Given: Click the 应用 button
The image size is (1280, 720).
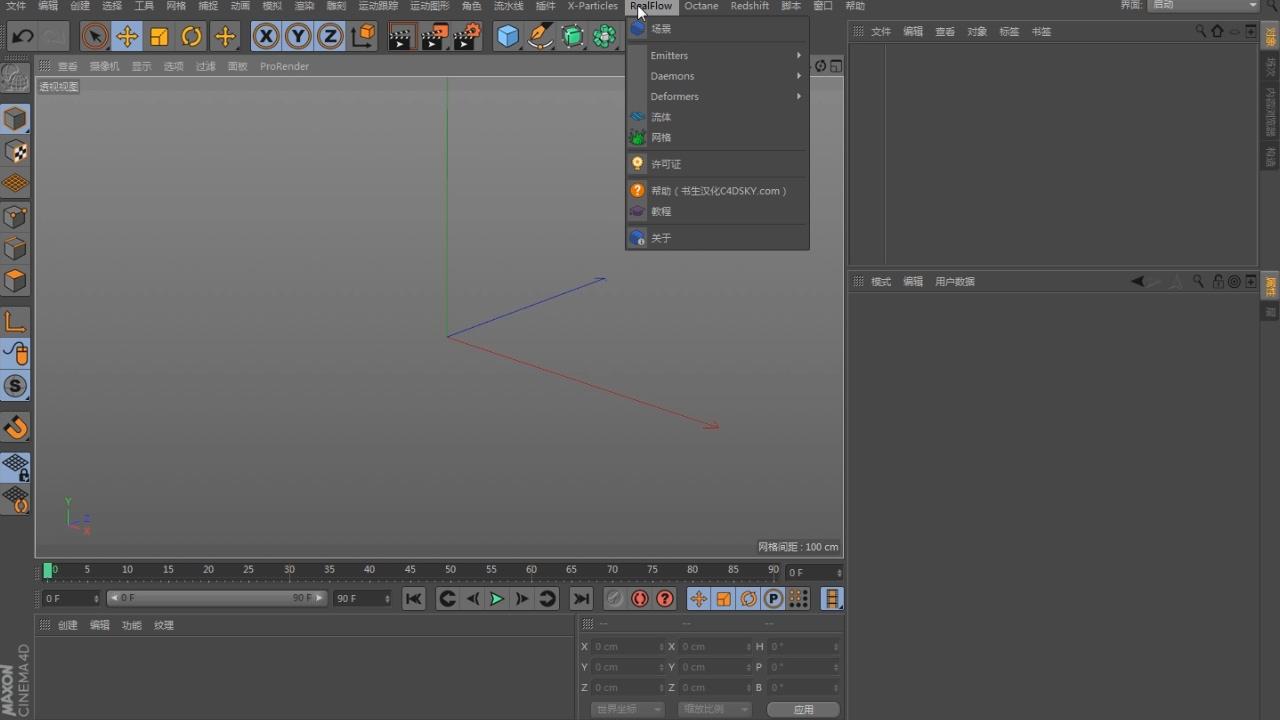Looking at the screenshot, I should pyautogui.click(x=803, y=708).
